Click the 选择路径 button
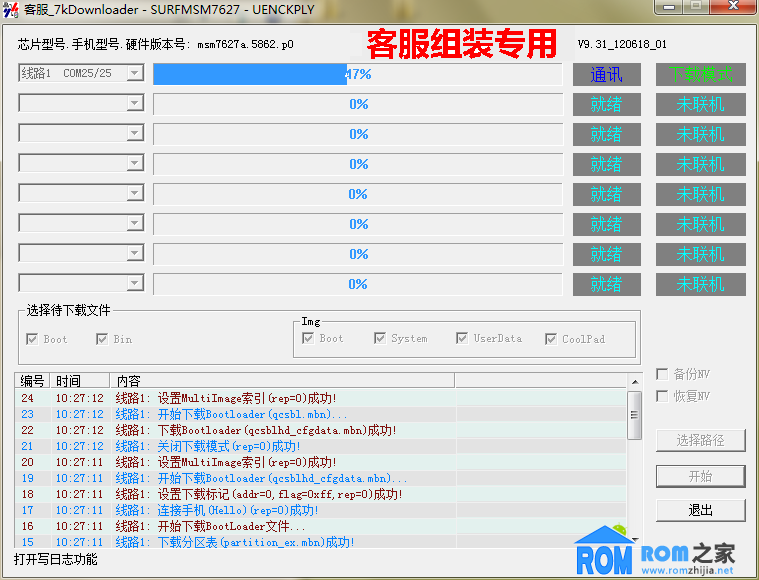 [700, 440]
